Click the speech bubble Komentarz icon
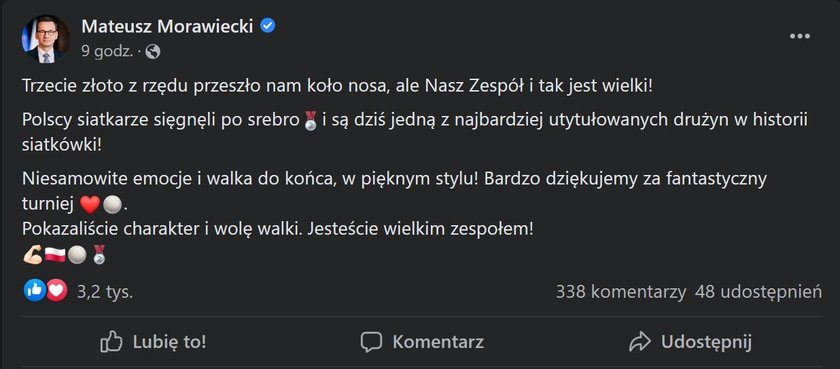This screenshot has width=840, height=369. 371,342
